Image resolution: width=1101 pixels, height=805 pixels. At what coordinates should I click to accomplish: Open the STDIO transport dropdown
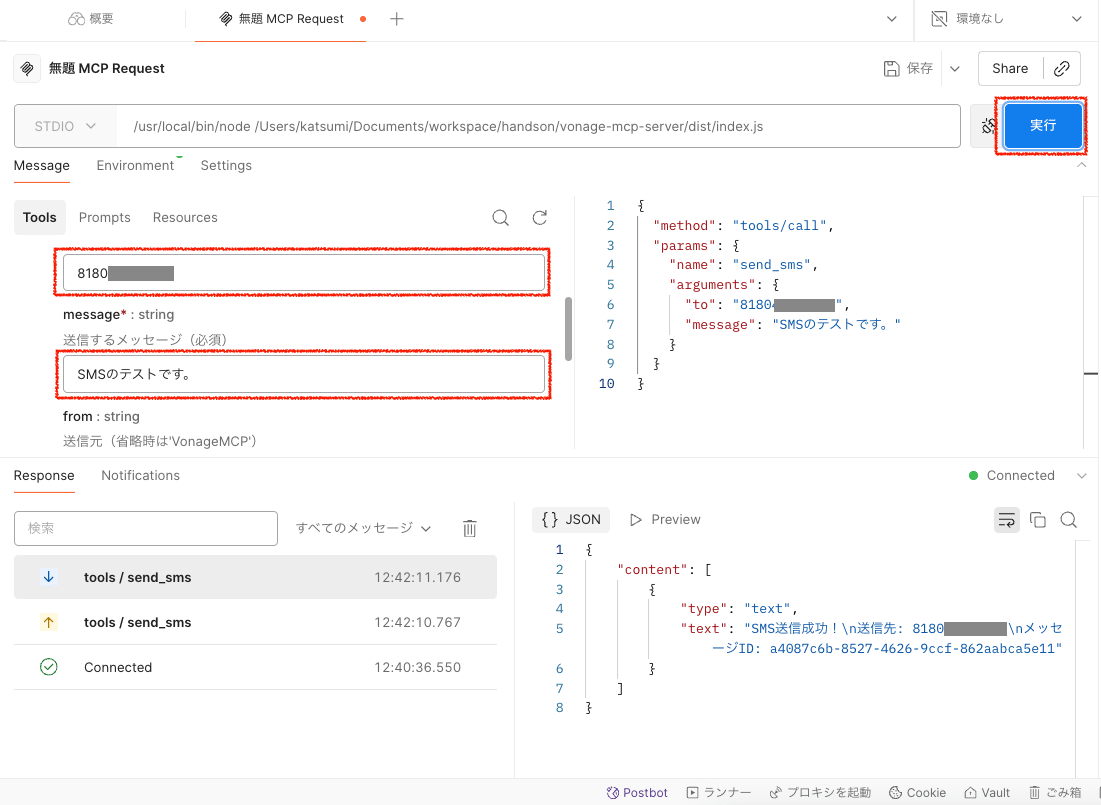coord(65,126)
